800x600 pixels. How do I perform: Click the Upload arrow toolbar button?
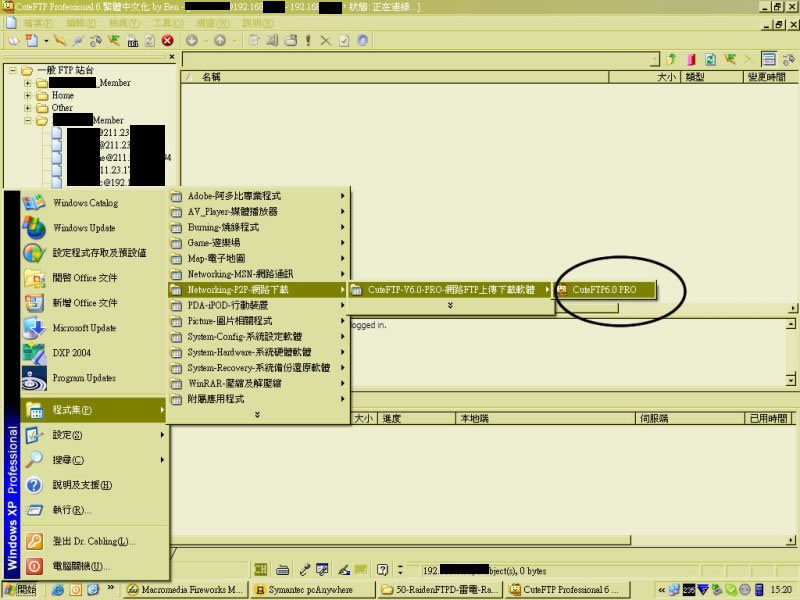[x=220, y=40]
